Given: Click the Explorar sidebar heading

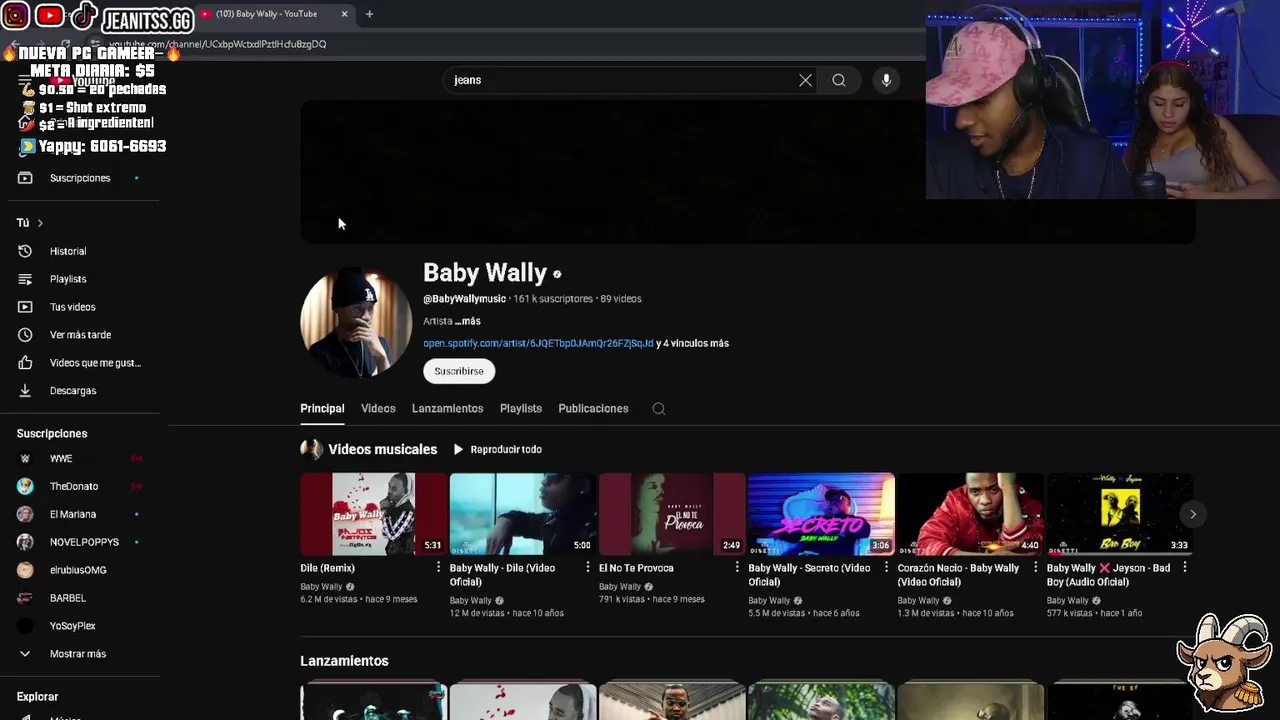Looking at the screenshot, I should 37,697.
